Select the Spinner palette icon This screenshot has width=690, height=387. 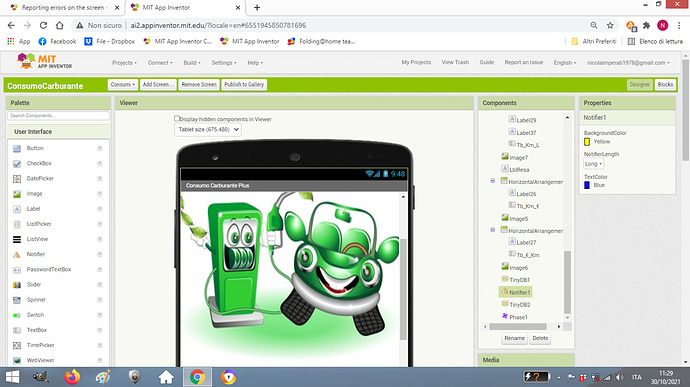click(x=17, y=300)
